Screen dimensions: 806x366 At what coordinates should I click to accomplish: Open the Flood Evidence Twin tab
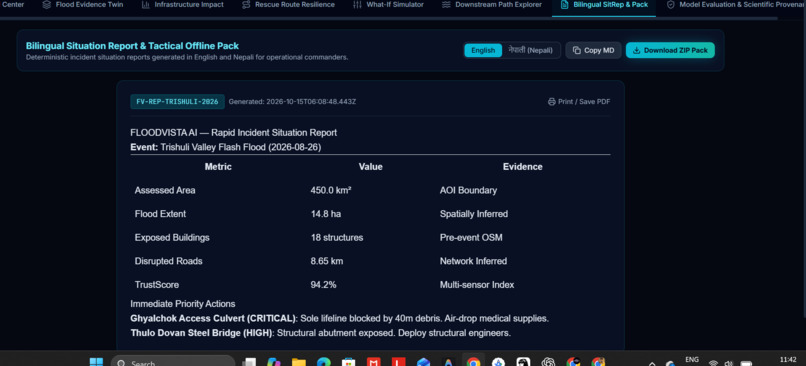coord(83,5)
